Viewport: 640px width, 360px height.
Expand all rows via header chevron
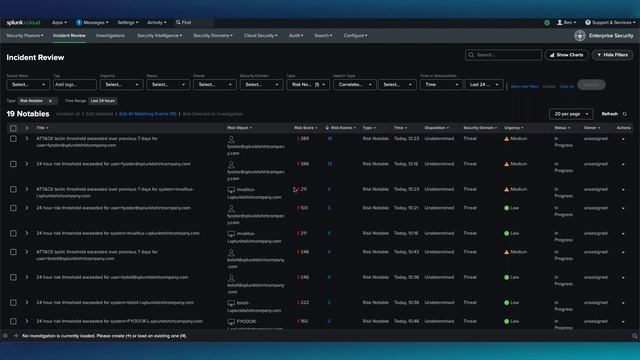(27, 128)
